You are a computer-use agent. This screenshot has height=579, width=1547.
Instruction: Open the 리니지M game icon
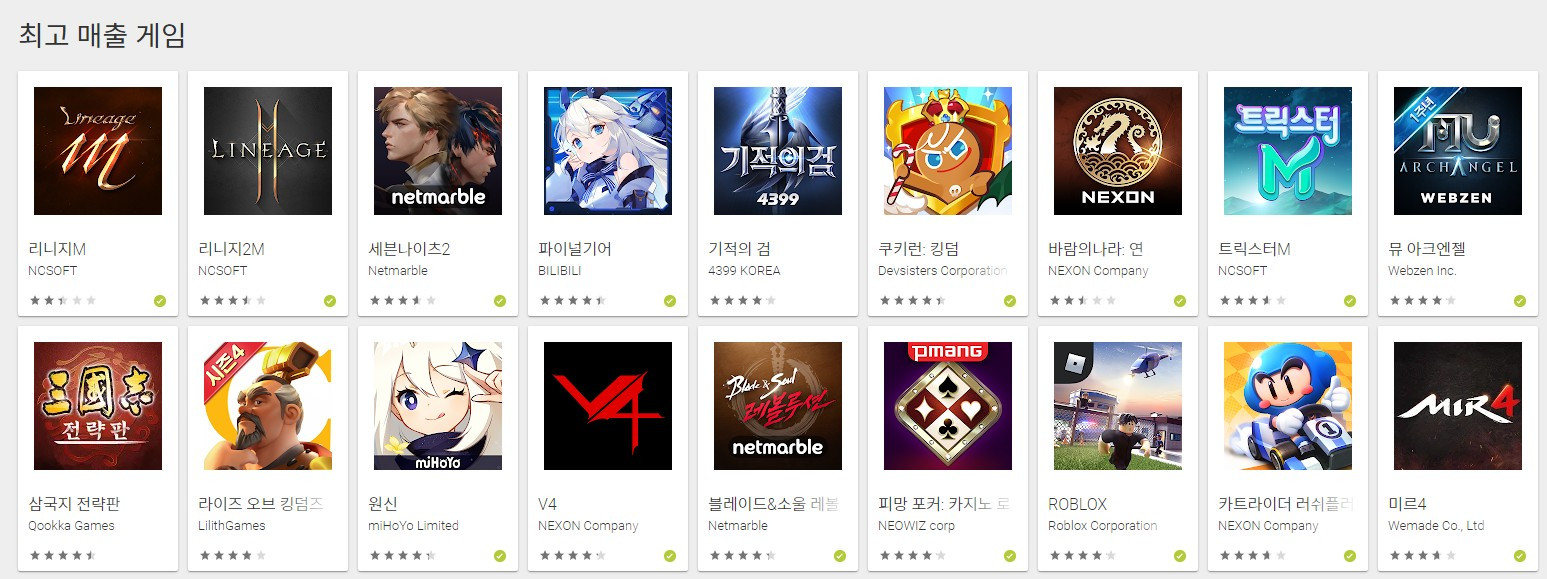(x=98, y=151)
